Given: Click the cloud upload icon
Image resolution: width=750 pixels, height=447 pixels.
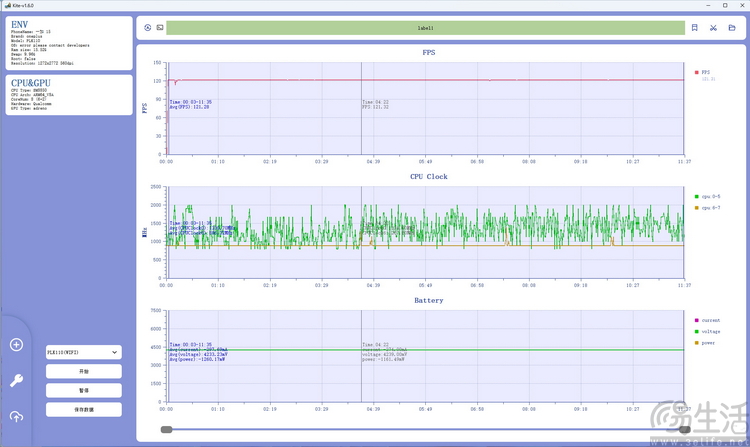Looking at the screenshot, I should (x=16, y=416).
